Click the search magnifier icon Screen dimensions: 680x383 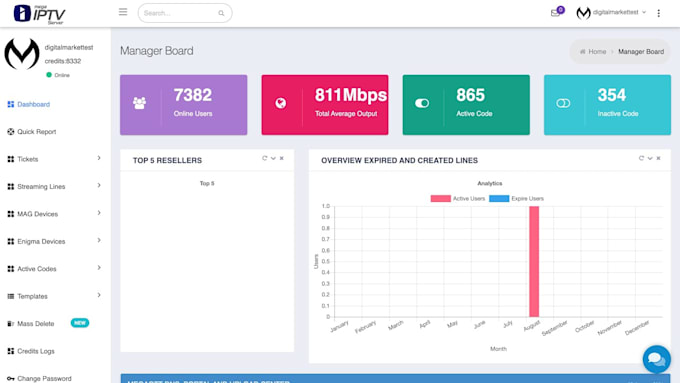click(x=221, y=13)
